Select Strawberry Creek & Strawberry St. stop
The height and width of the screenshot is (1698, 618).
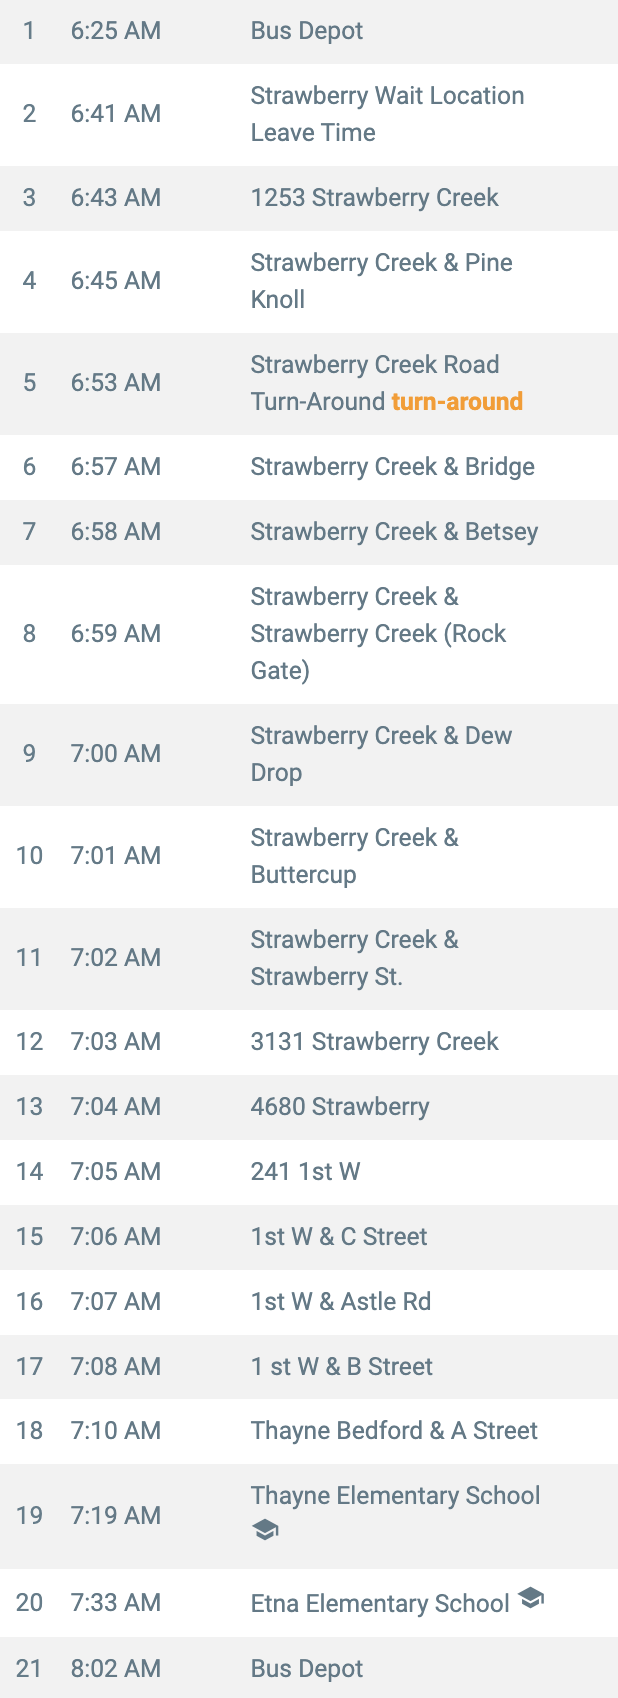coord(309,959)
